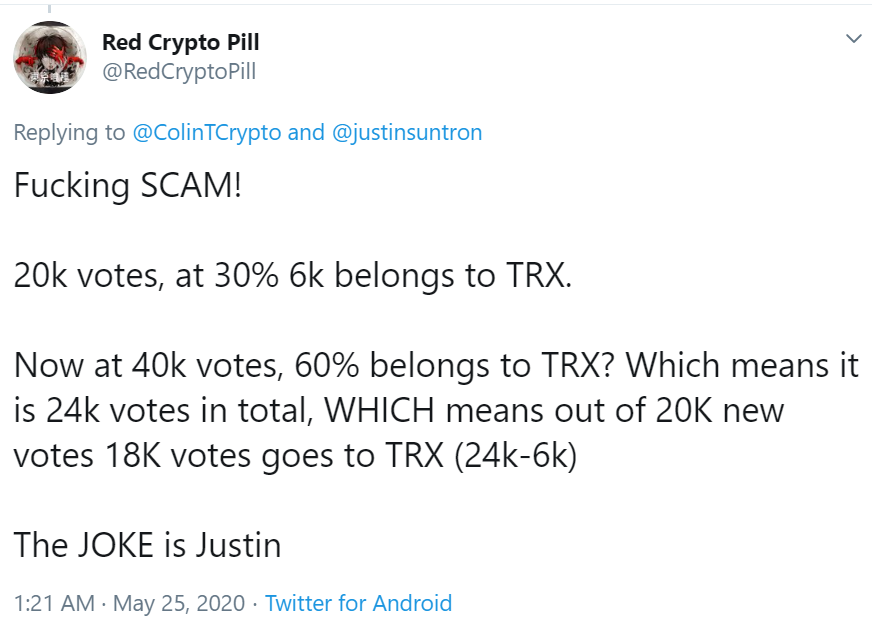
Task: Click the 'votes 18K votes goes to TRX' line
Action: tap(295, 456)
